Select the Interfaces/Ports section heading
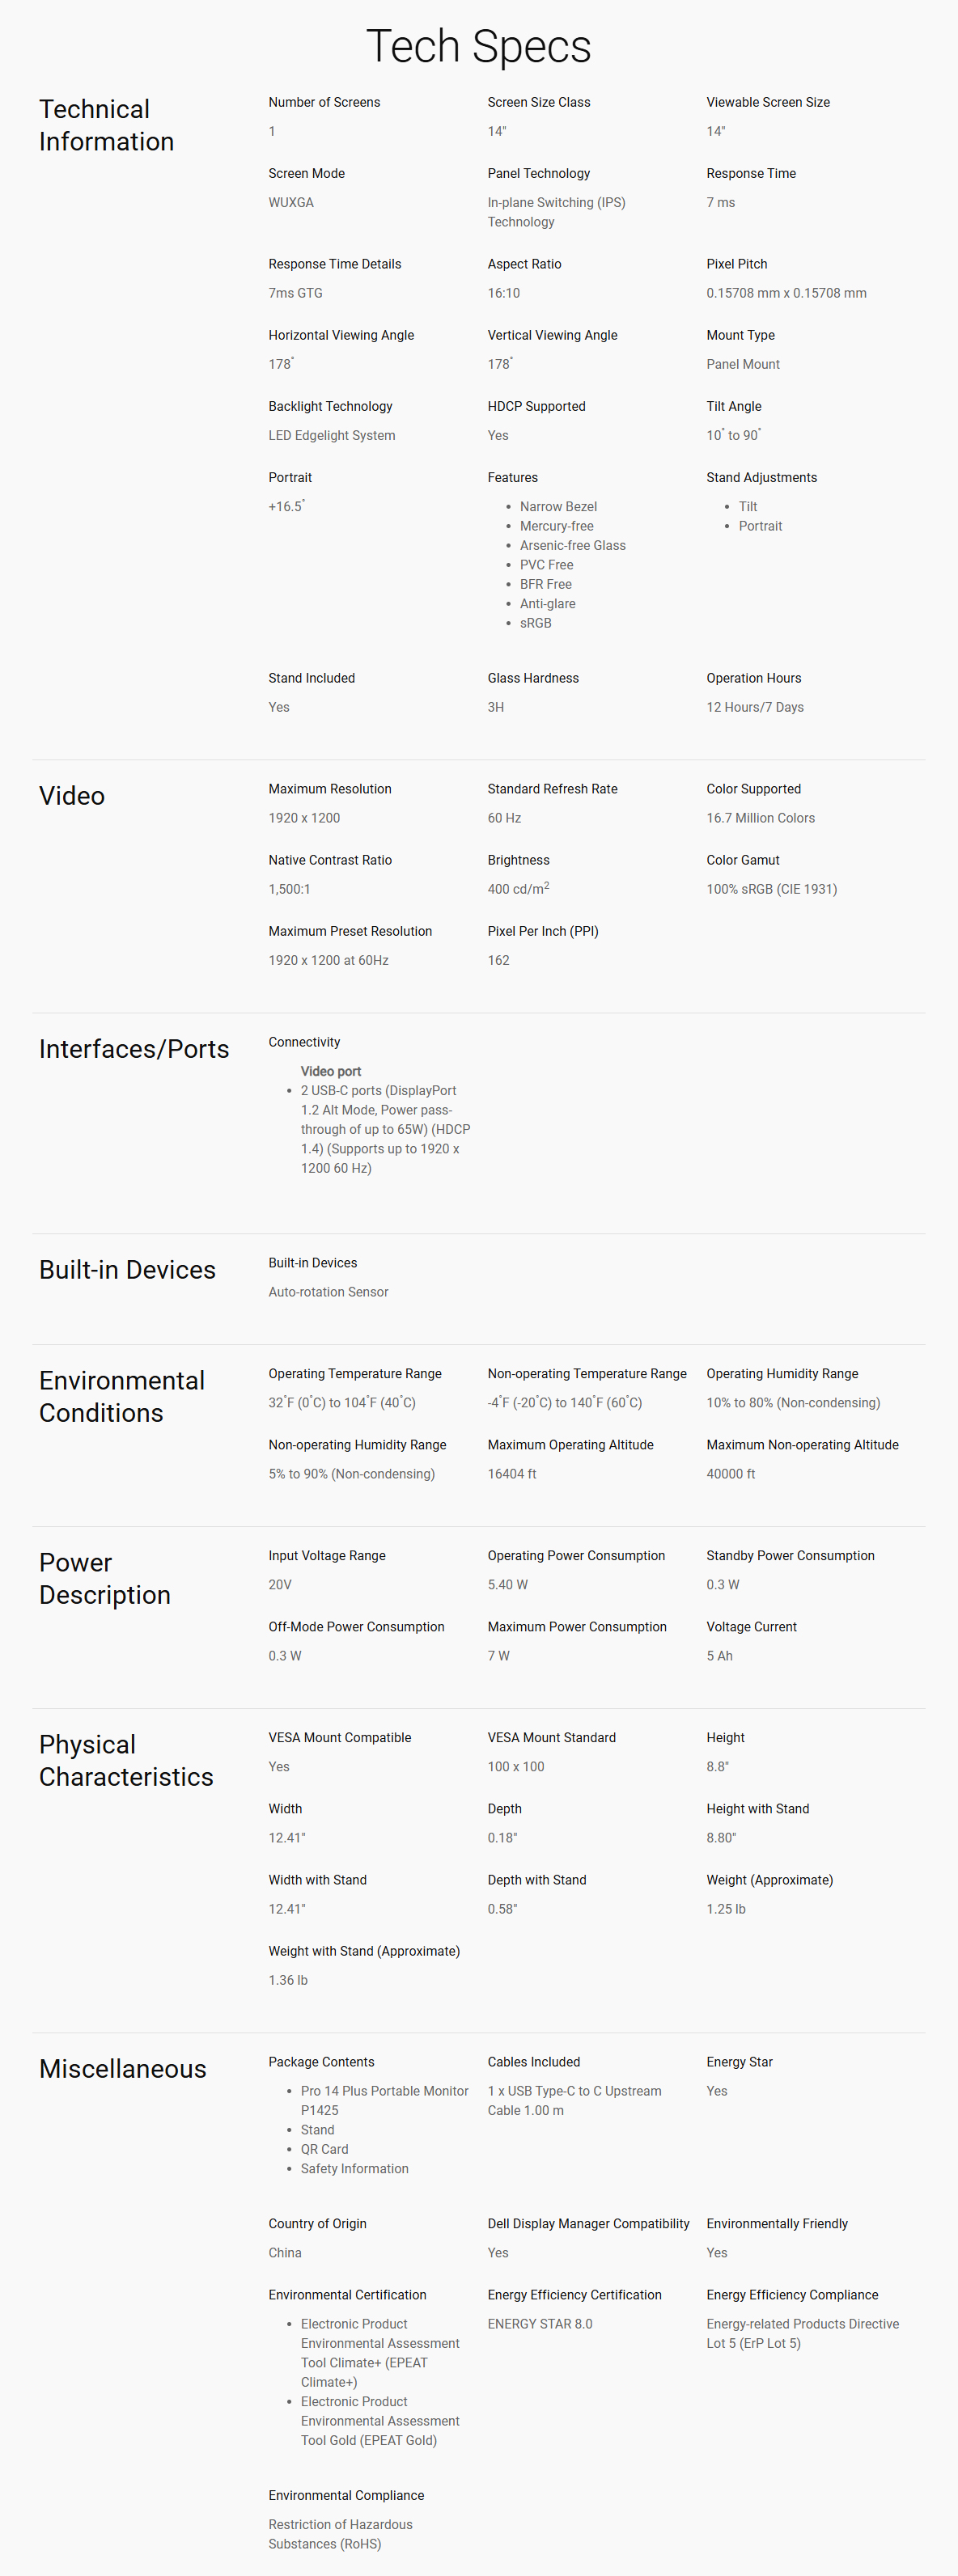This screenshot has height=2576, width=958. click(x=134, y=1049)
